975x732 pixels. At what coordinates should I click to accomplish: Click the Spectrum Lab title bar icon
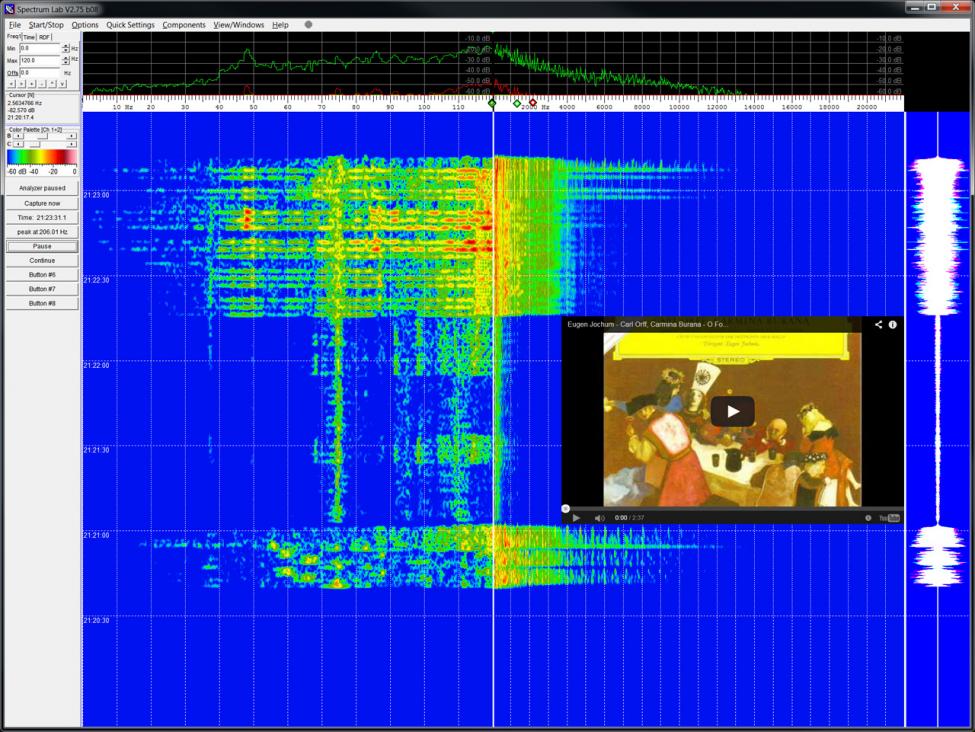(9, 8)
